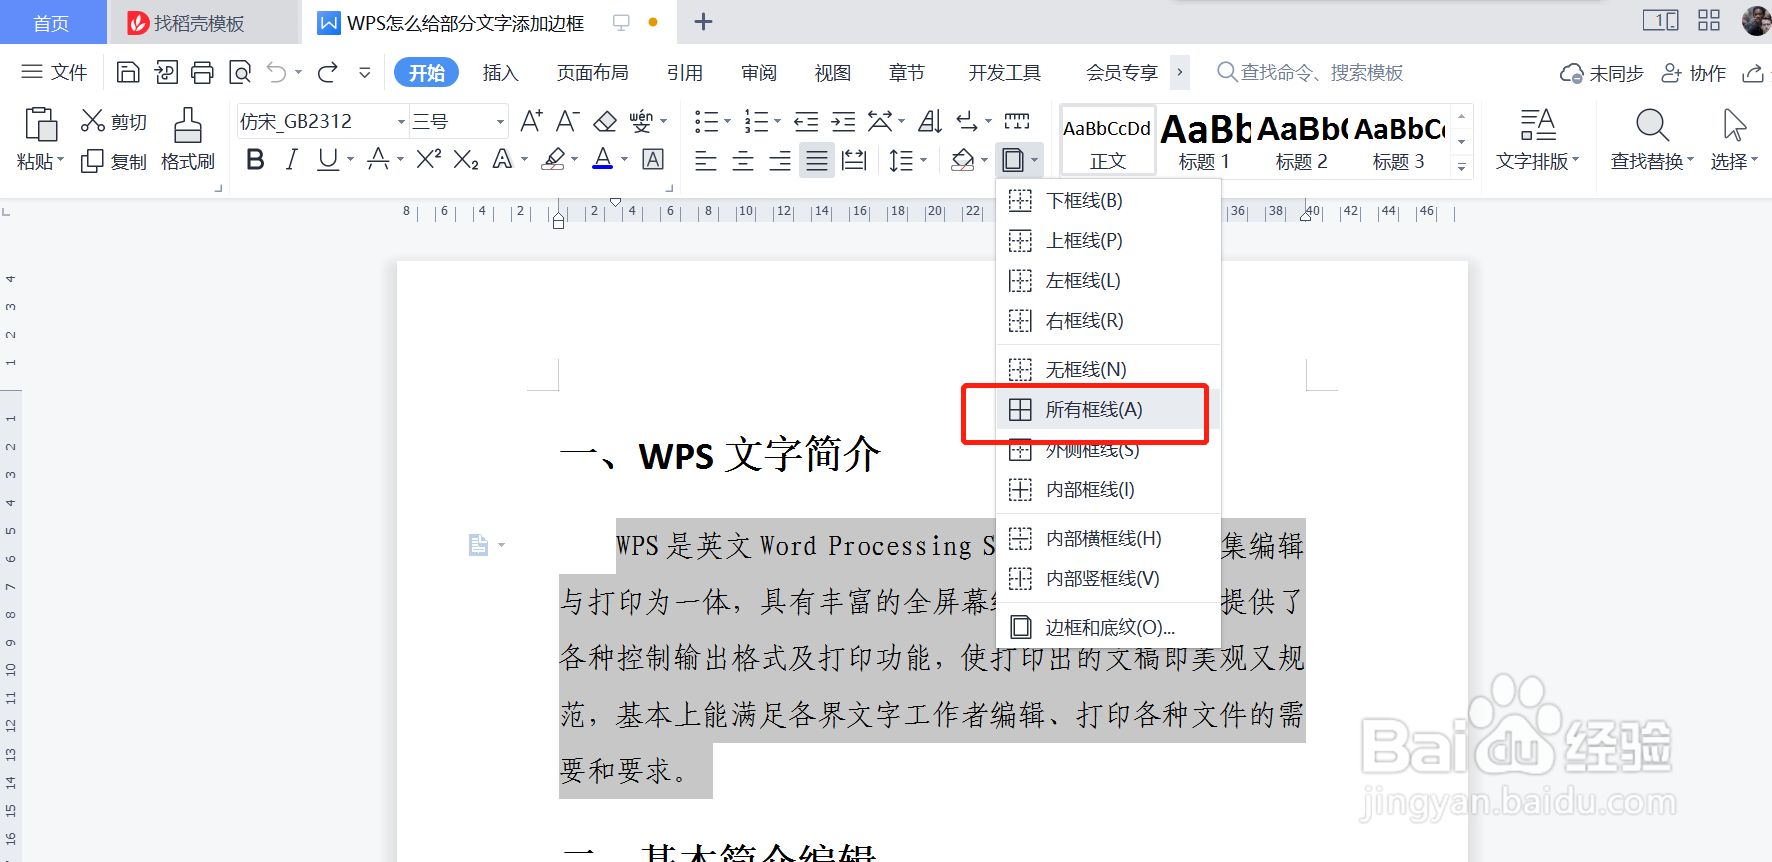The width and height of the screenshot is (1772, 862).
Task: Open the font size 三号 dropdown
Action: pyautogui.click(x=500, y=122)
